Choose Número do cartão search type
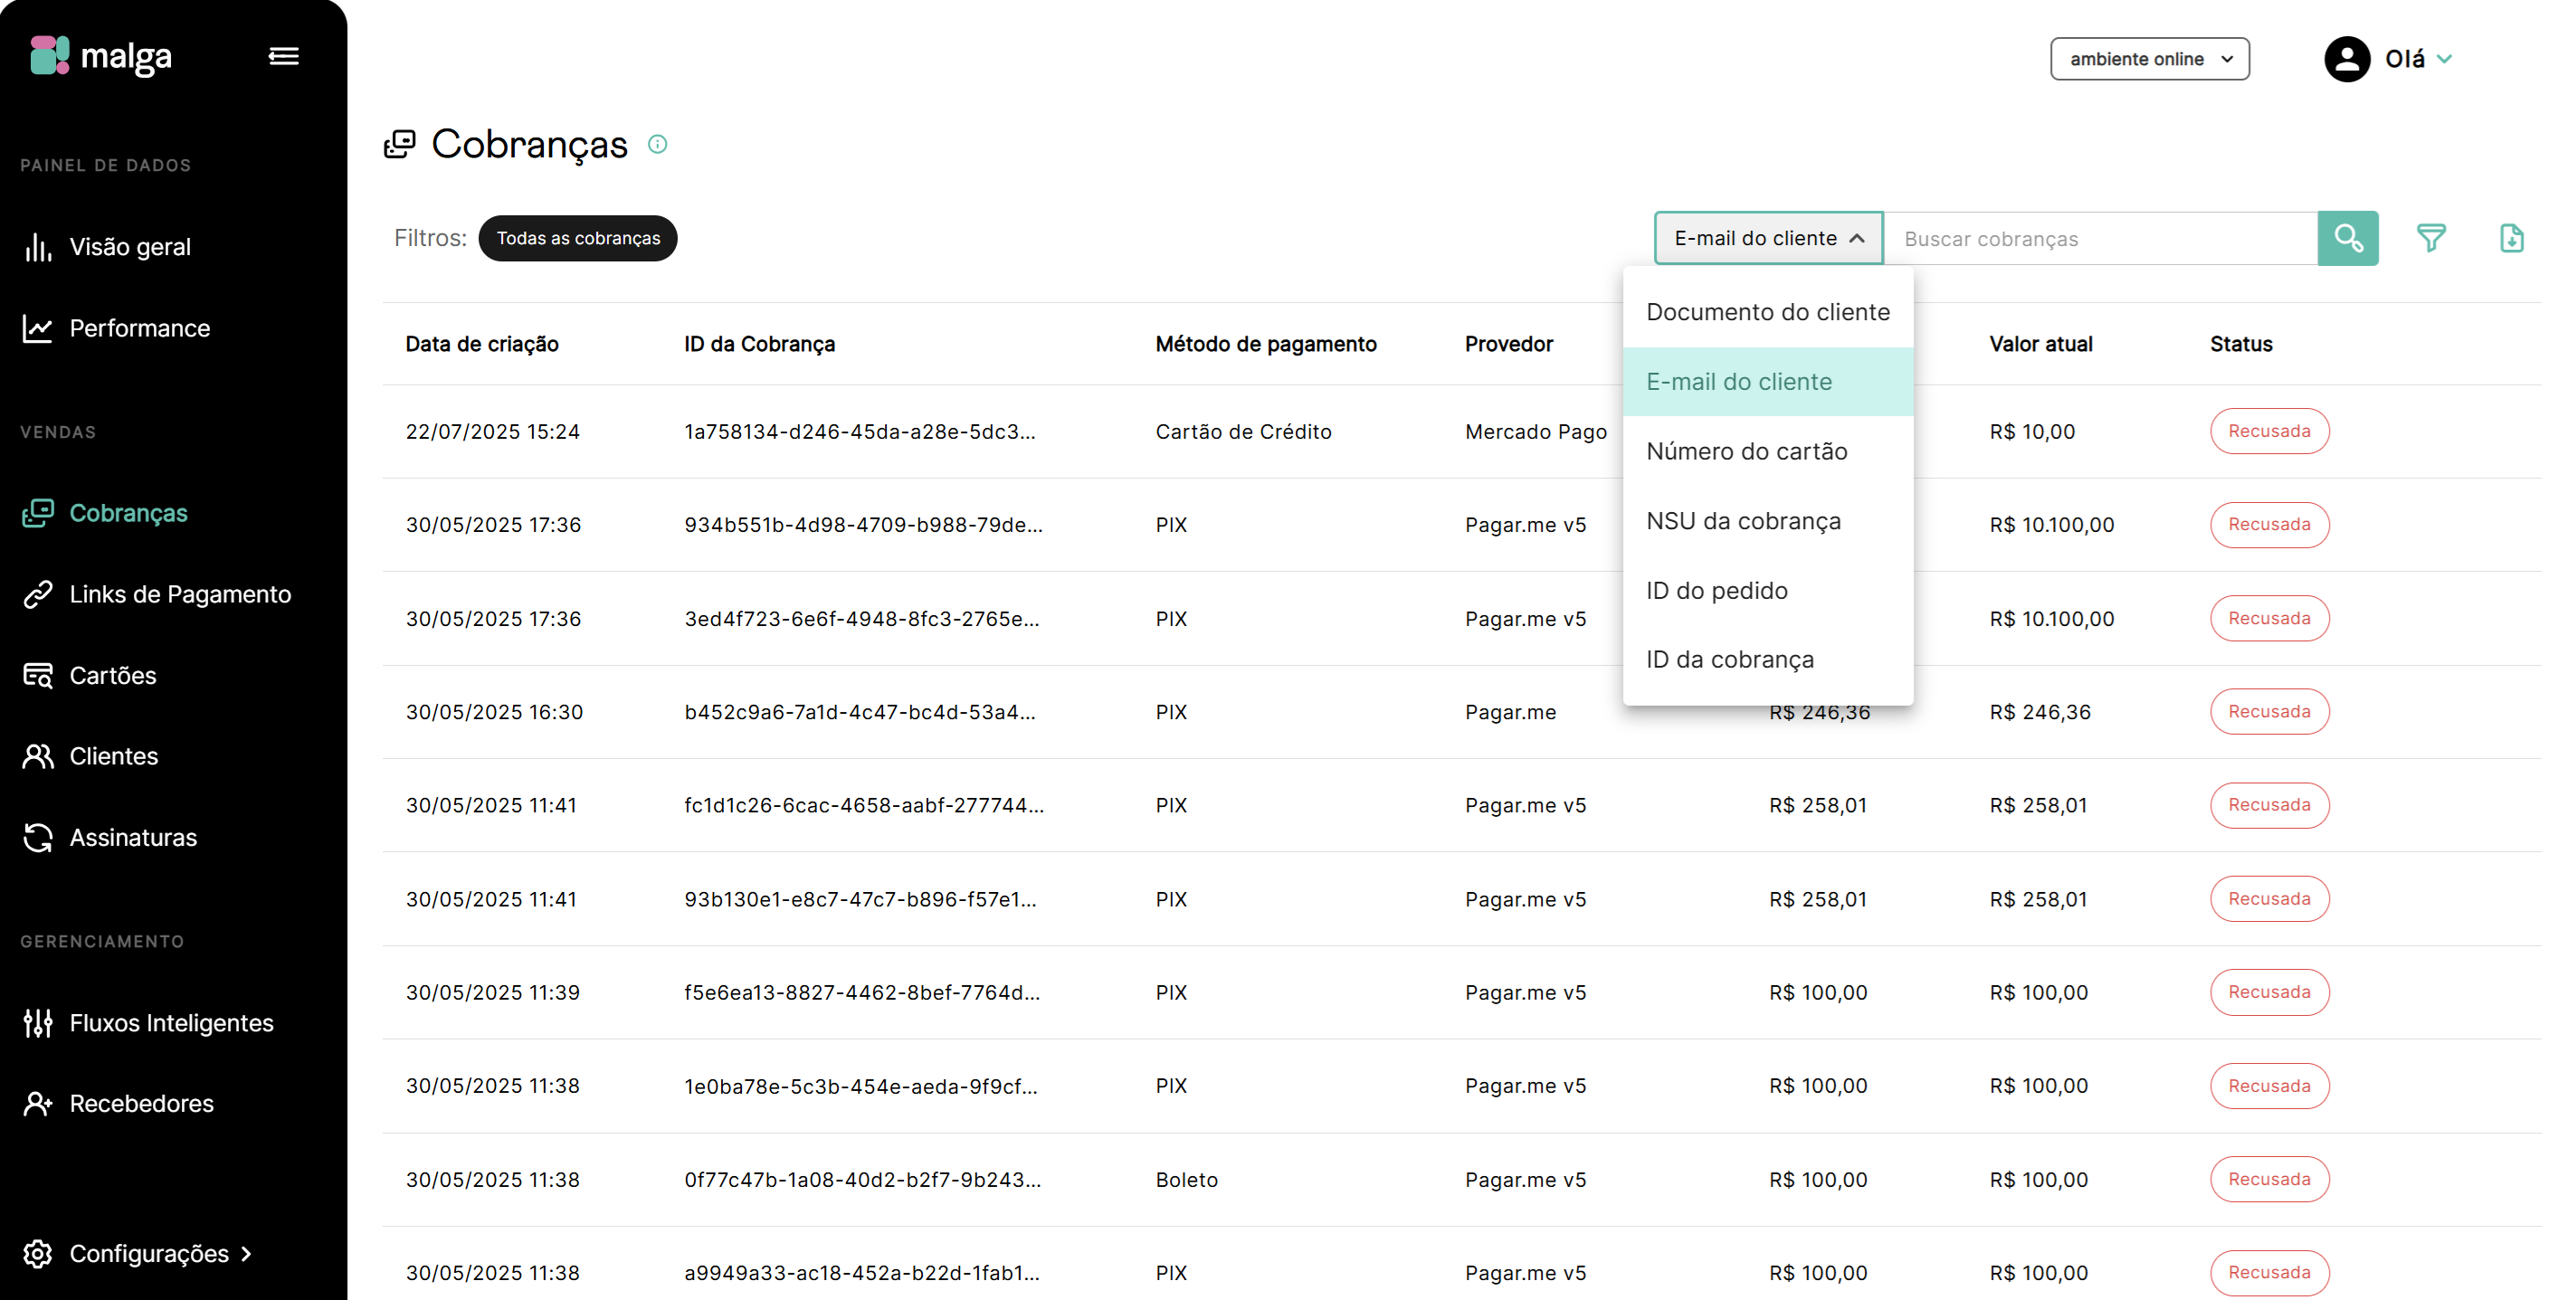Viewport: 2576px width, 1300px height. coord(1746,451)
